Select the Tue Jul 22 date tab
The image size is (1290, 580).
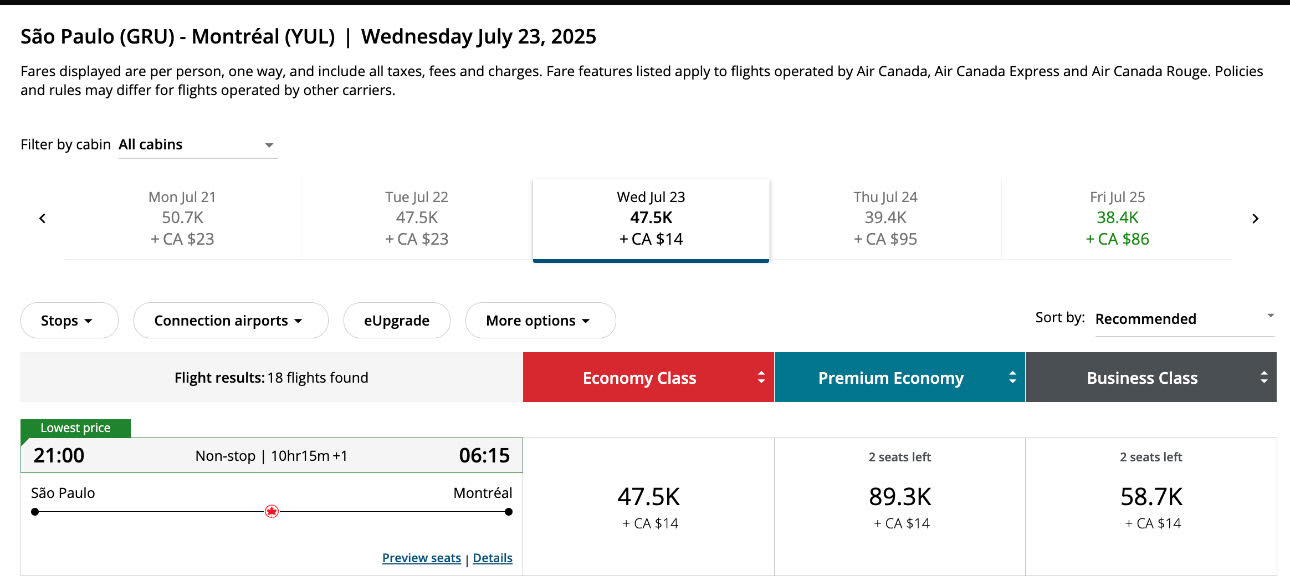point(417,218)
